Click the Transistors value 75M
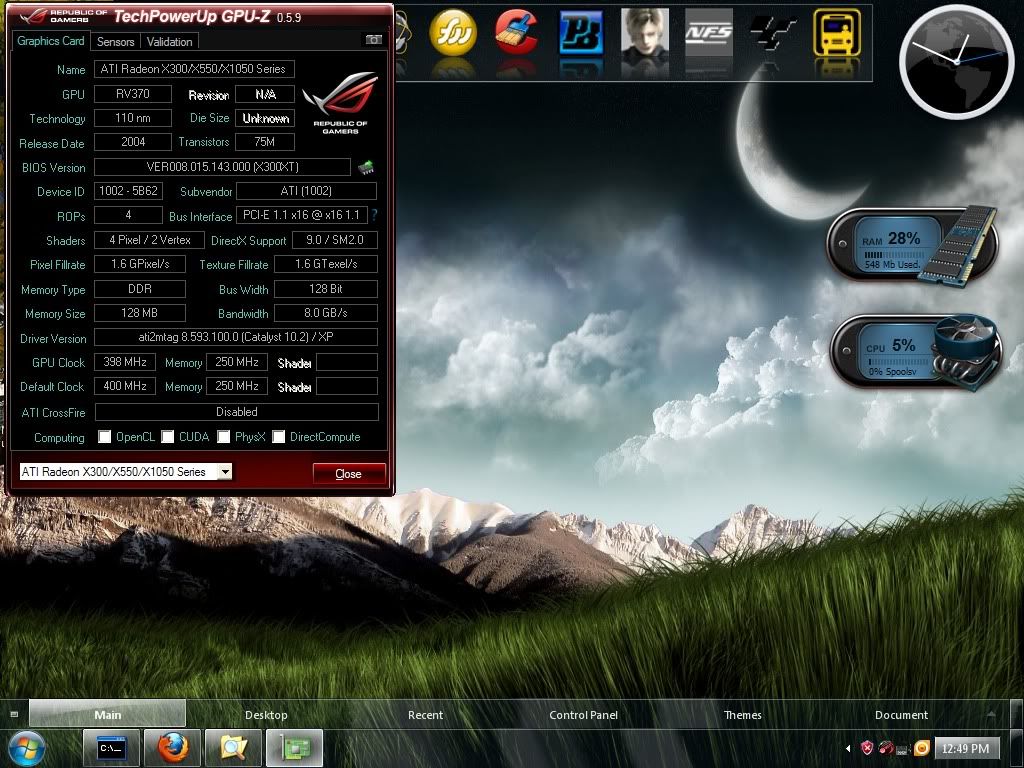This screenshot has height=768, width=1024. (x=264, y=142)
